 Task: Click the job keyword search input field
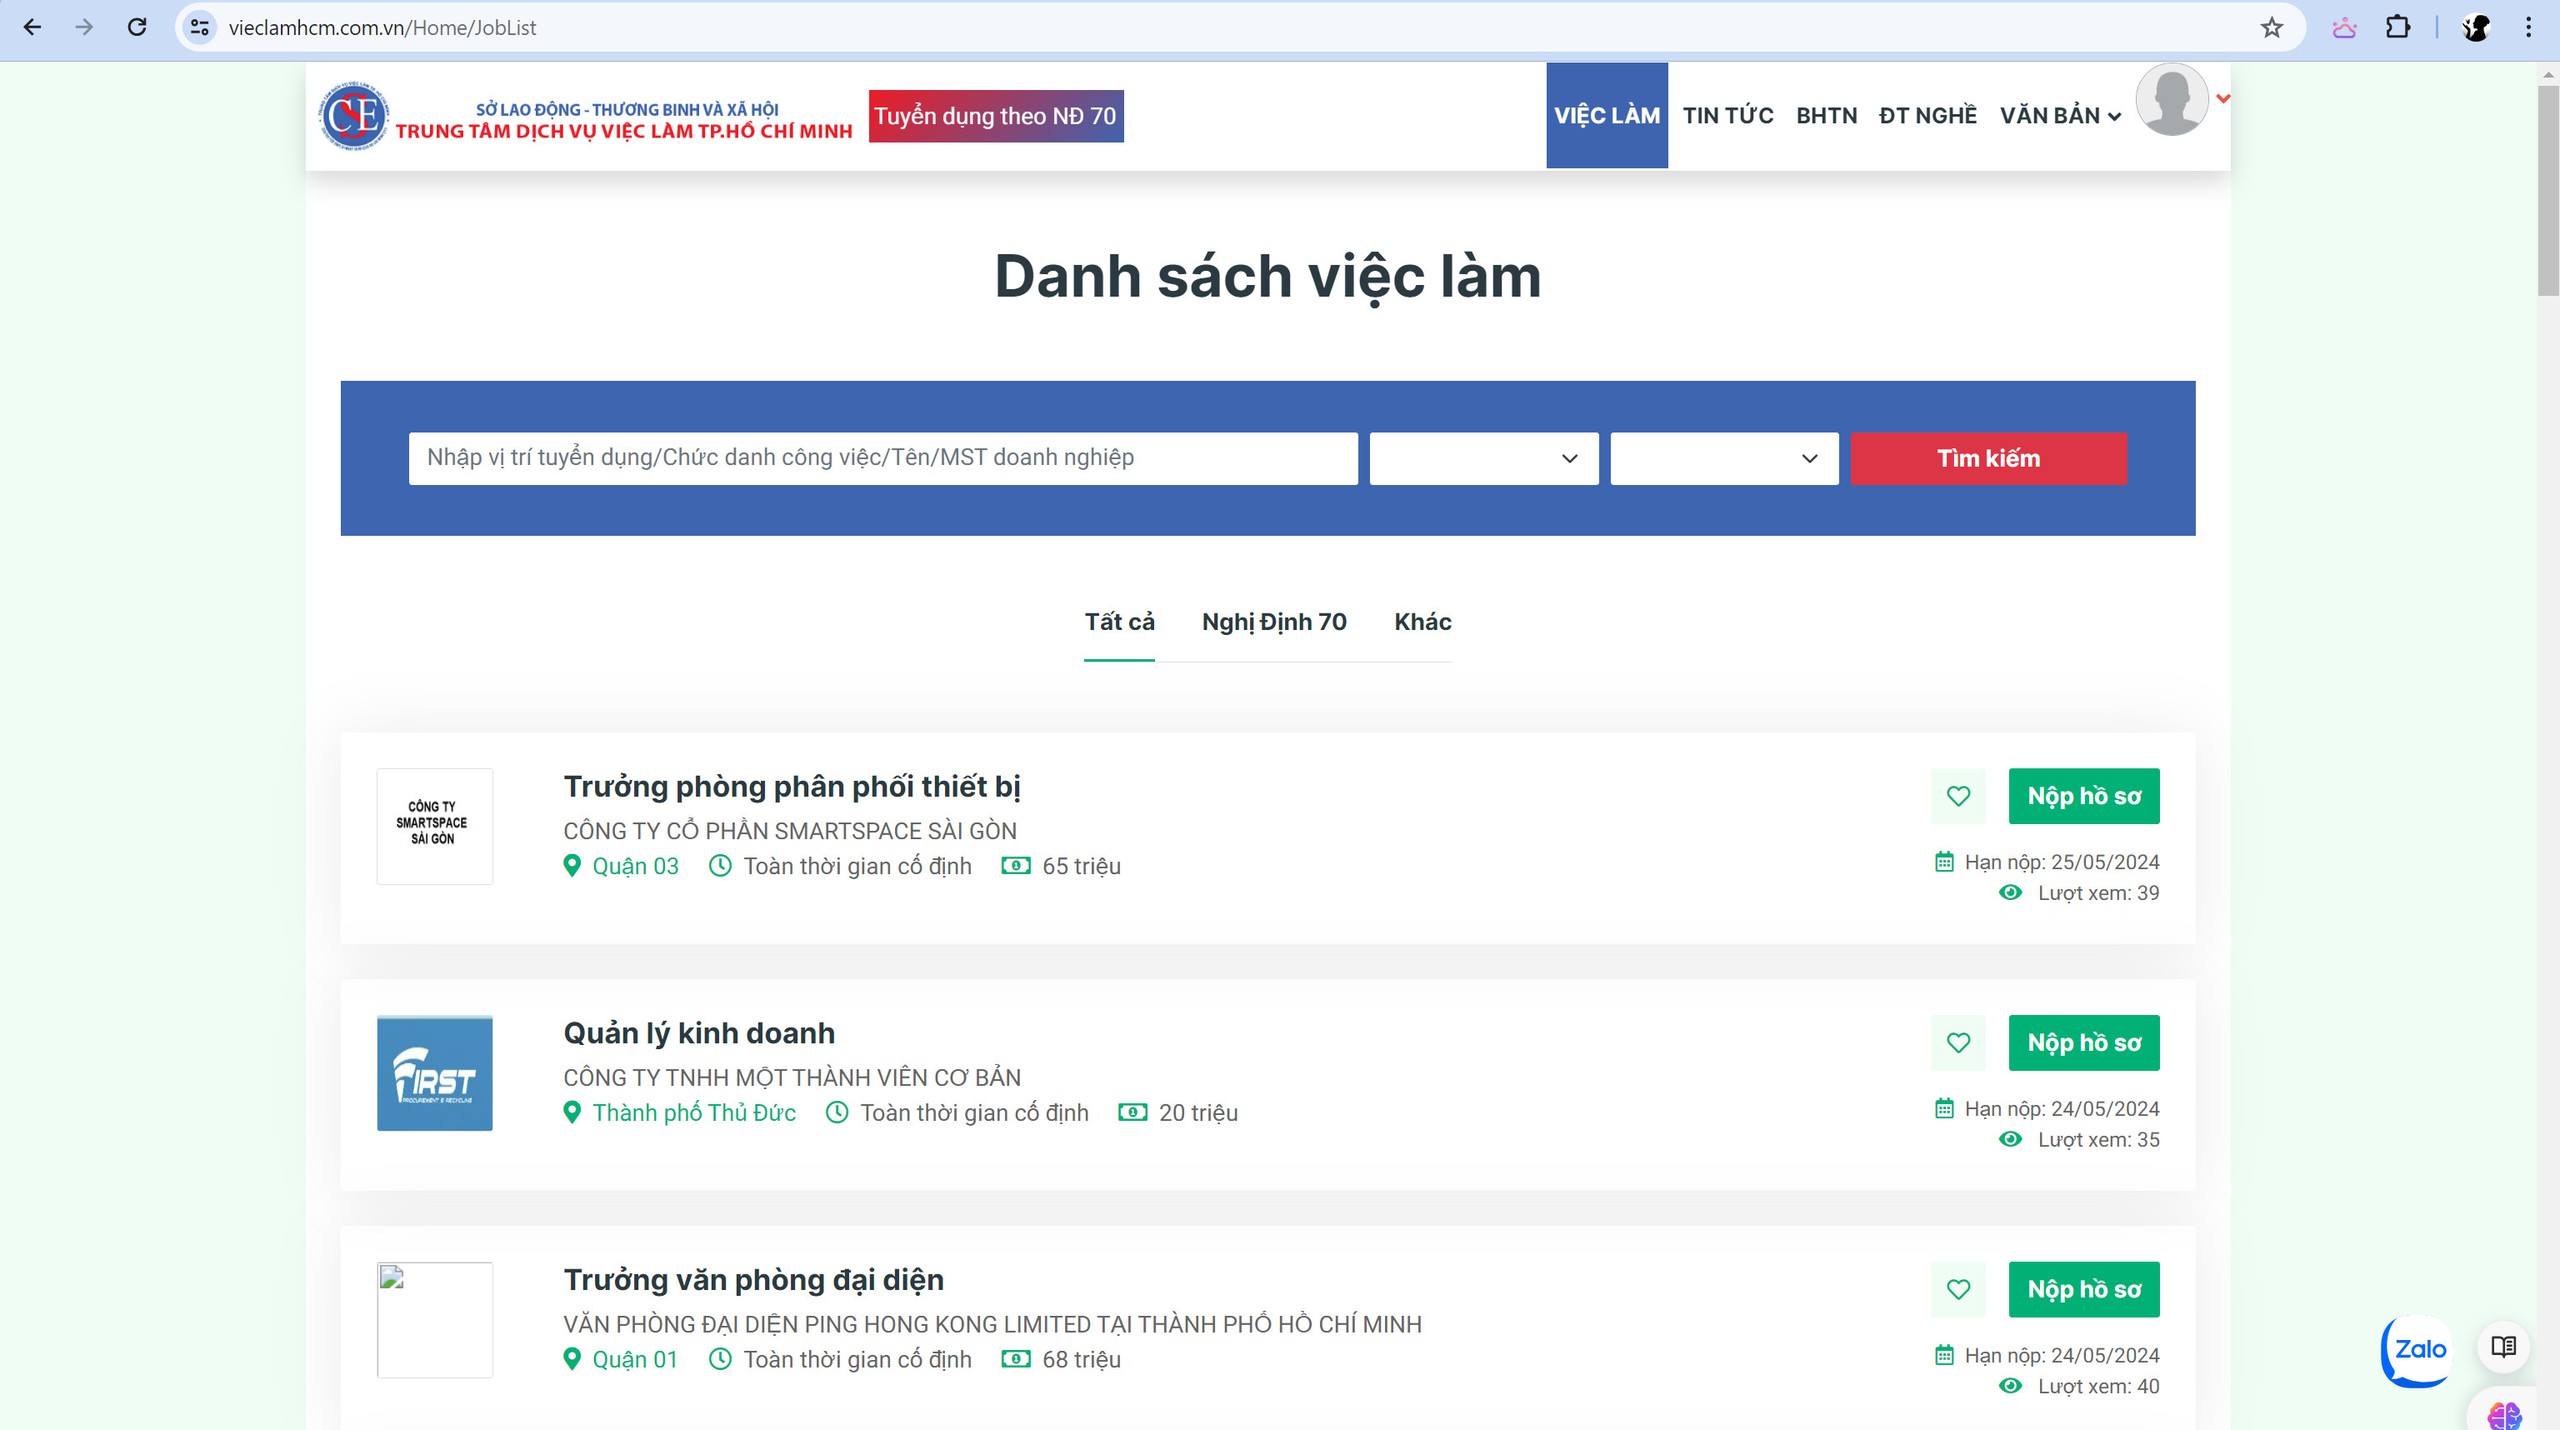click(883, 458)
